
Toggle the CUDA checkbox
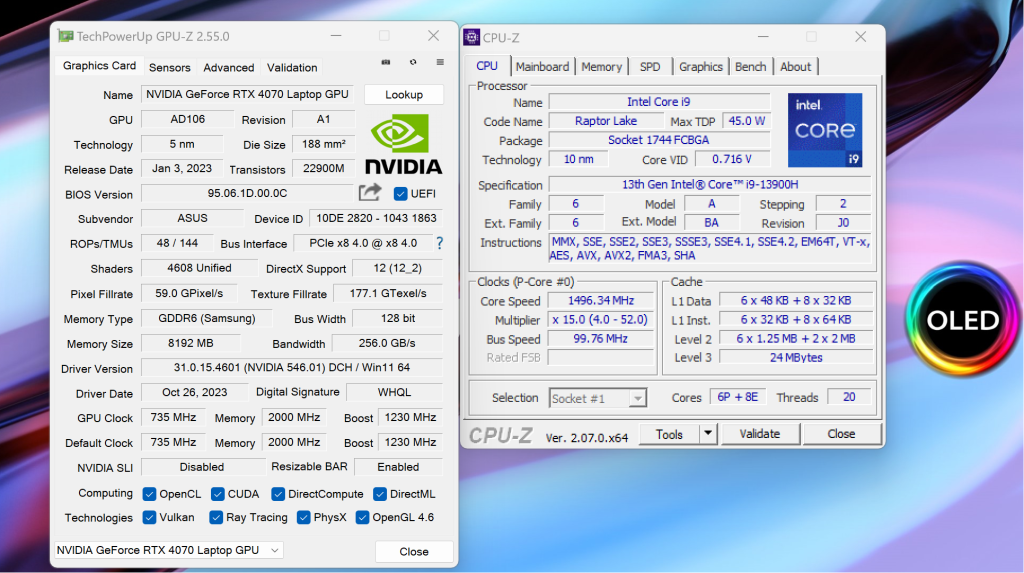218,494
